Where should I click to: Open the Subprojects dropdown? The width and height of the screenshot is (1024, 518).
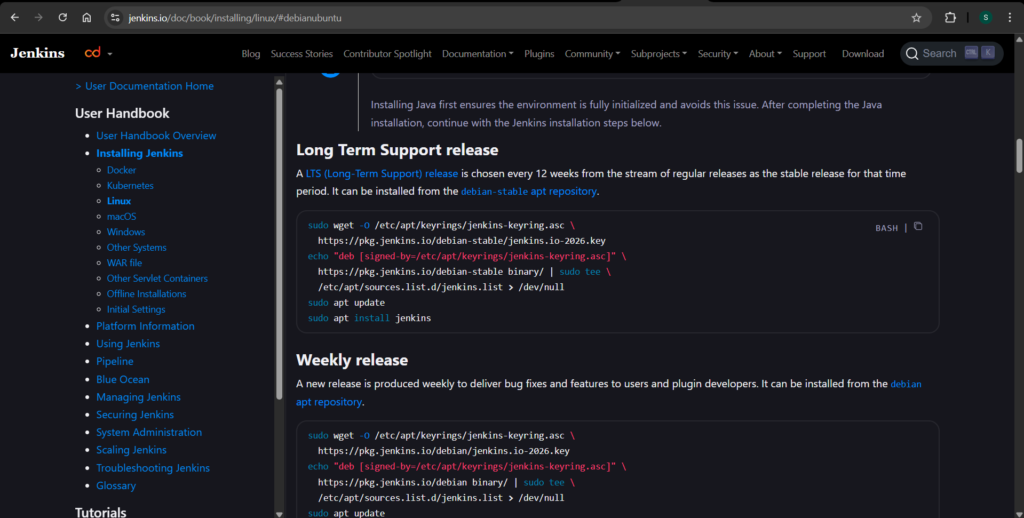pos(659,54)
